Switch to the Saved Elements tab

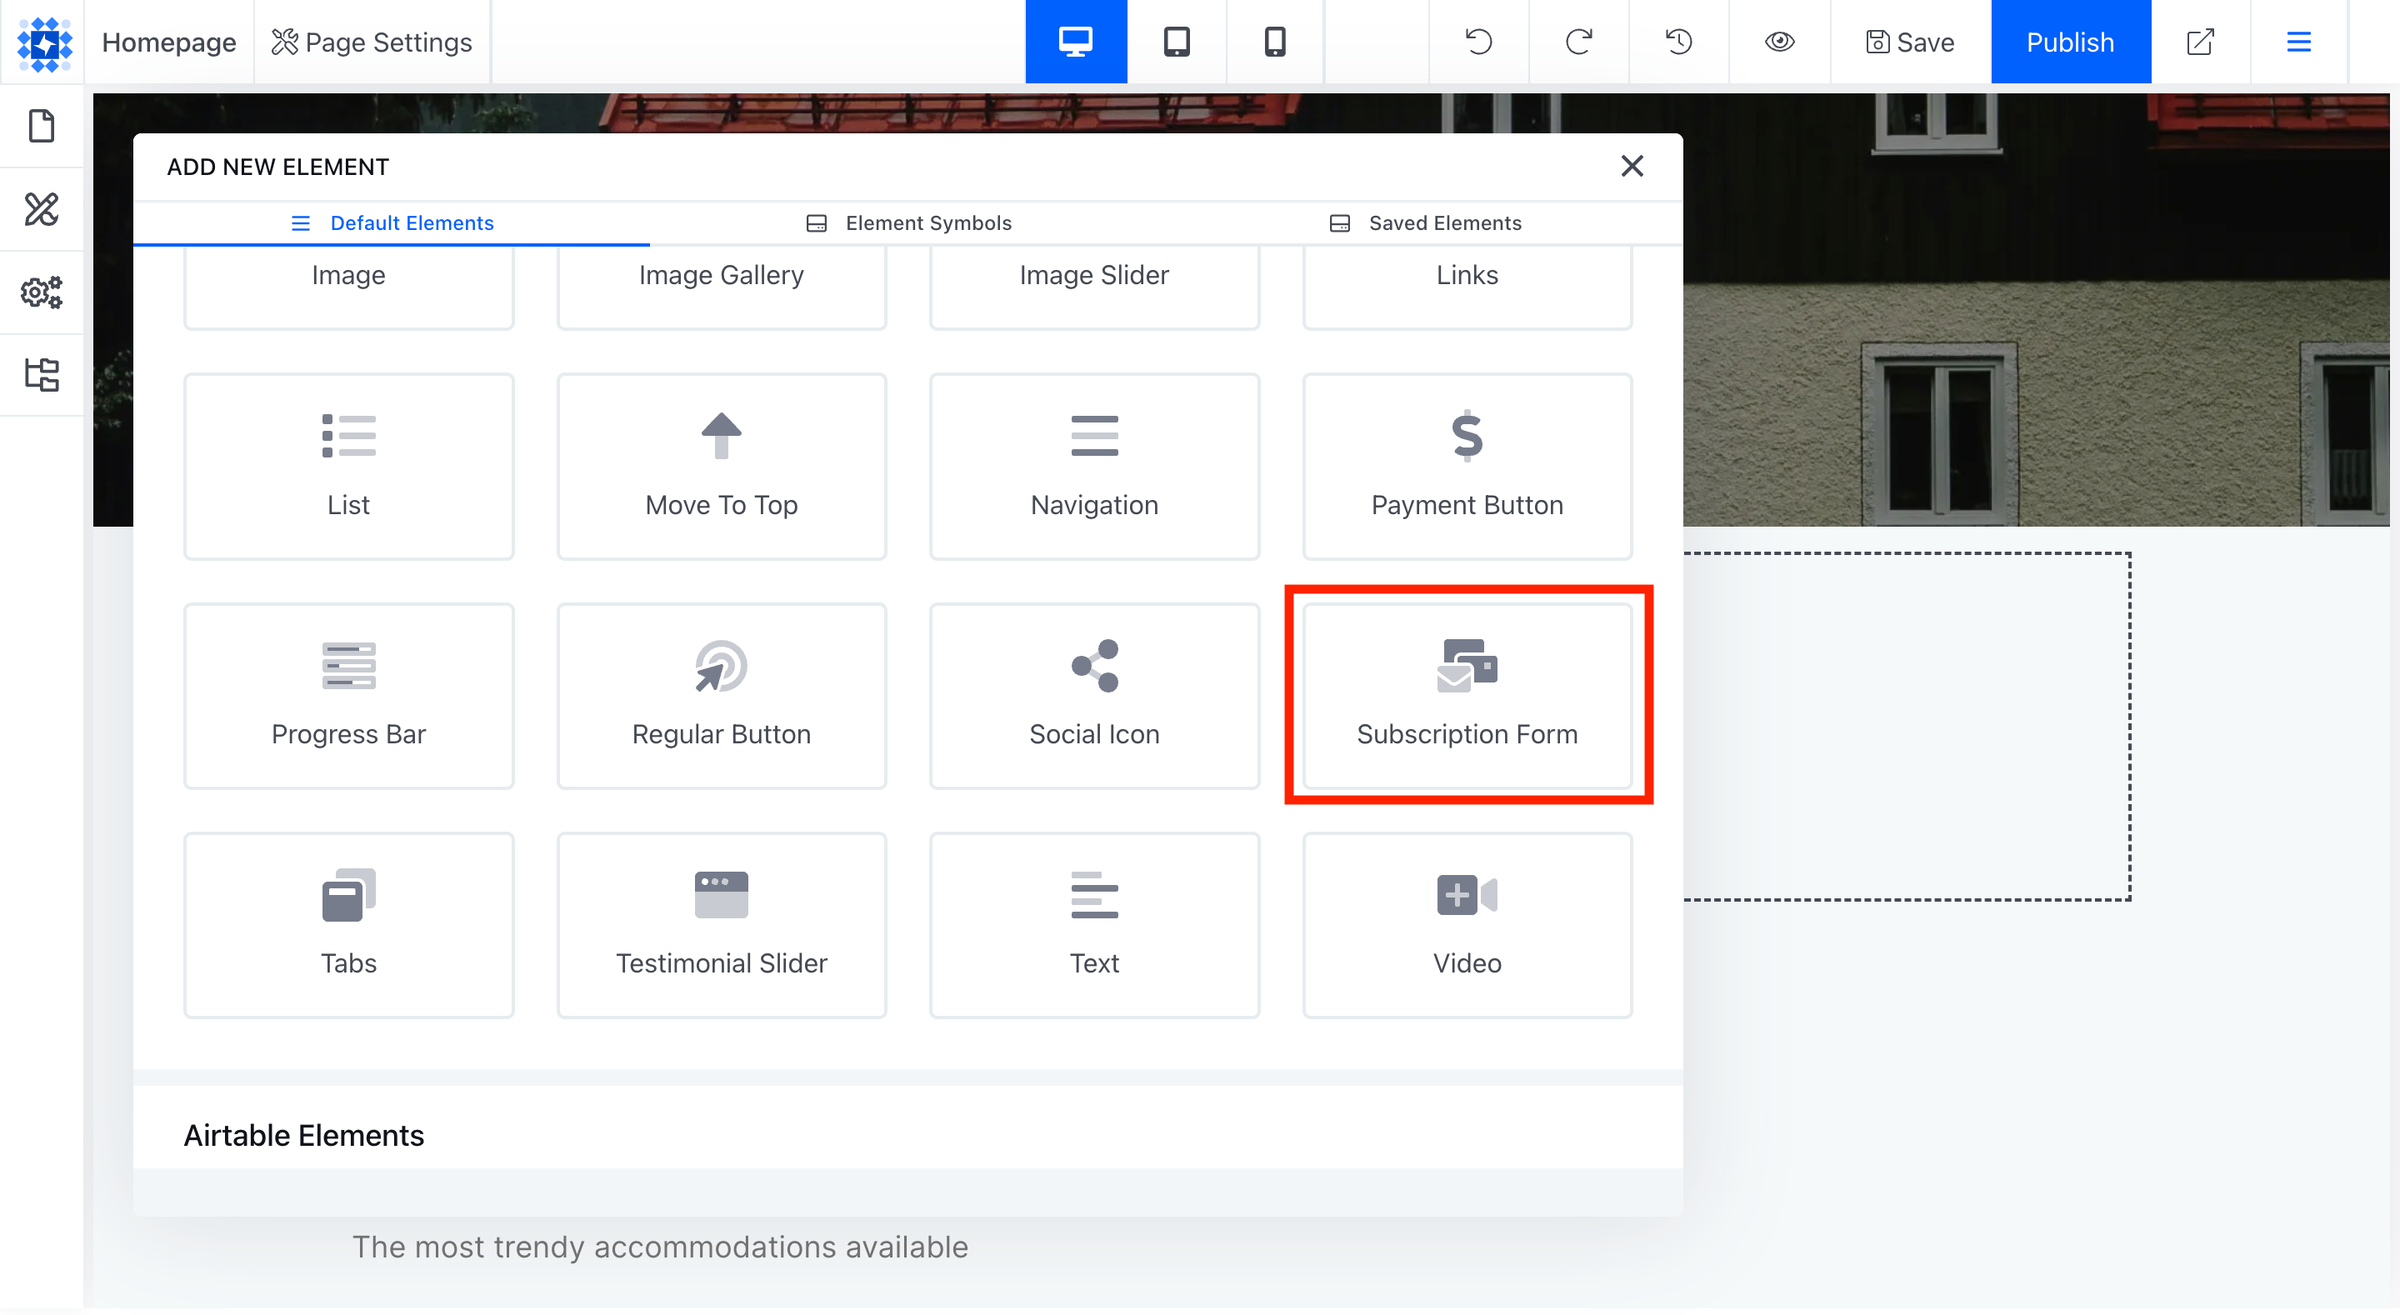click(1425, 222)
